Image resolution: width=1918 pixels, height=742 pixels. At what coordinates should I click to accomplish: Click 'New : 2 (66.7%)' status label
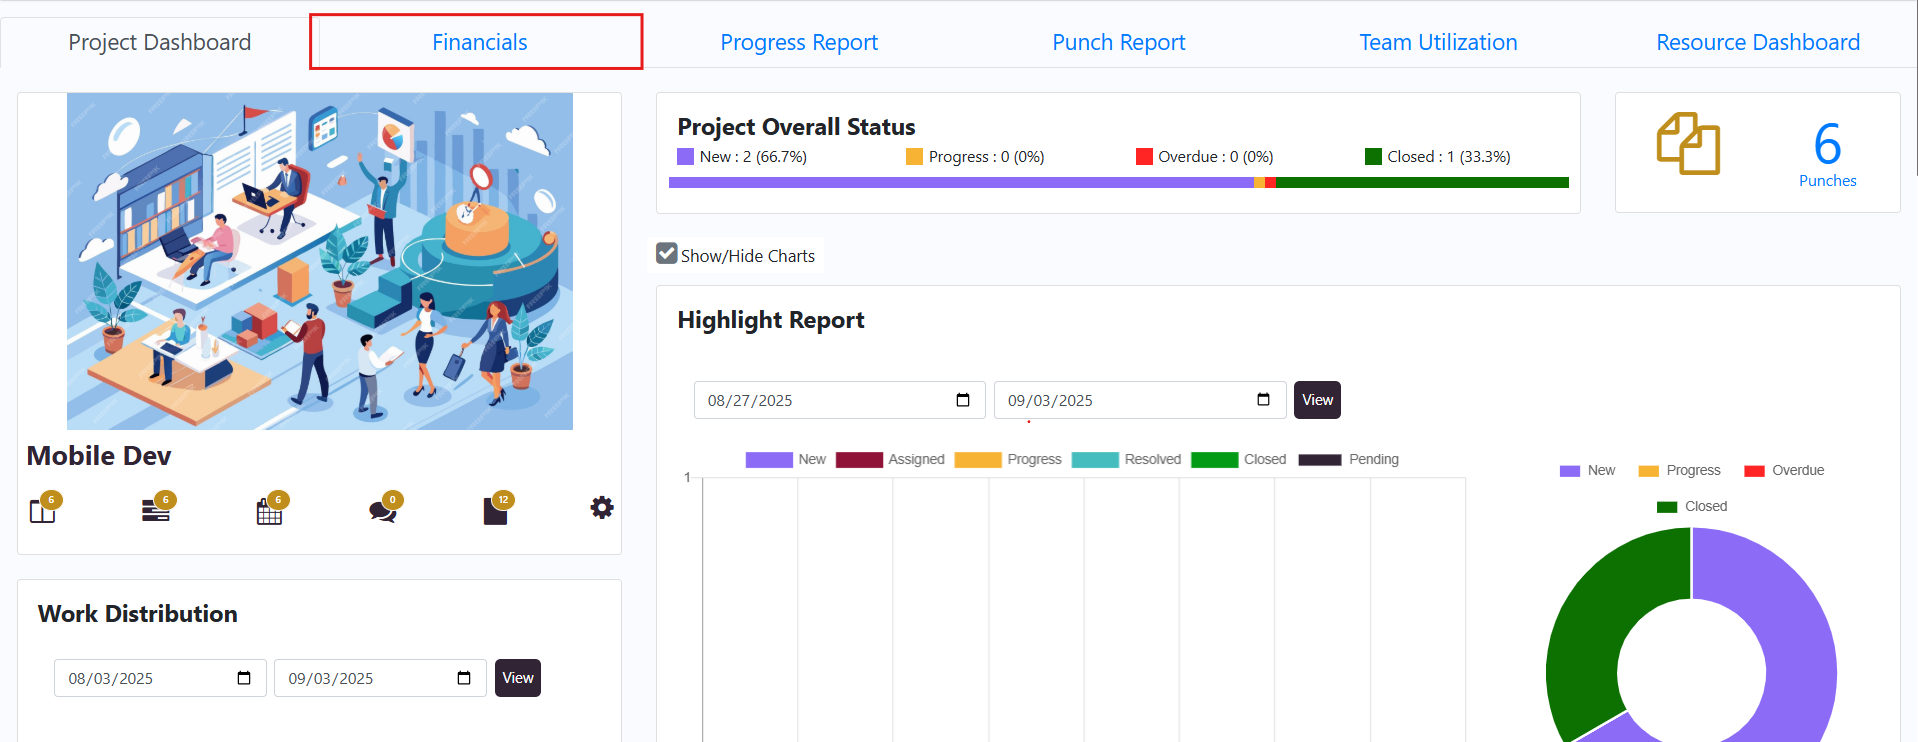(753, 157)
